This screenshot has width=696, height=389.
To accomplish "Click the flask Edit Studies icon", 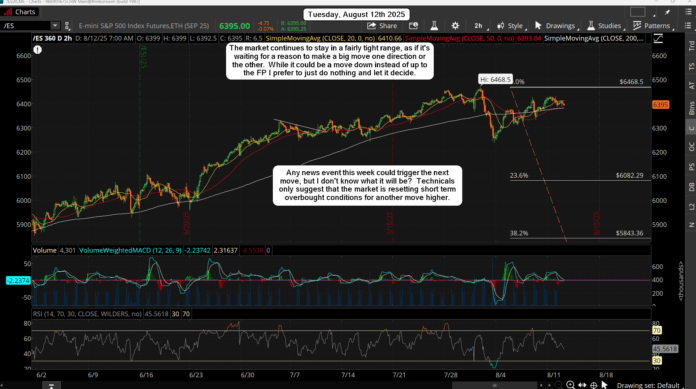I will pyautogui.click(x=434, y=26).
